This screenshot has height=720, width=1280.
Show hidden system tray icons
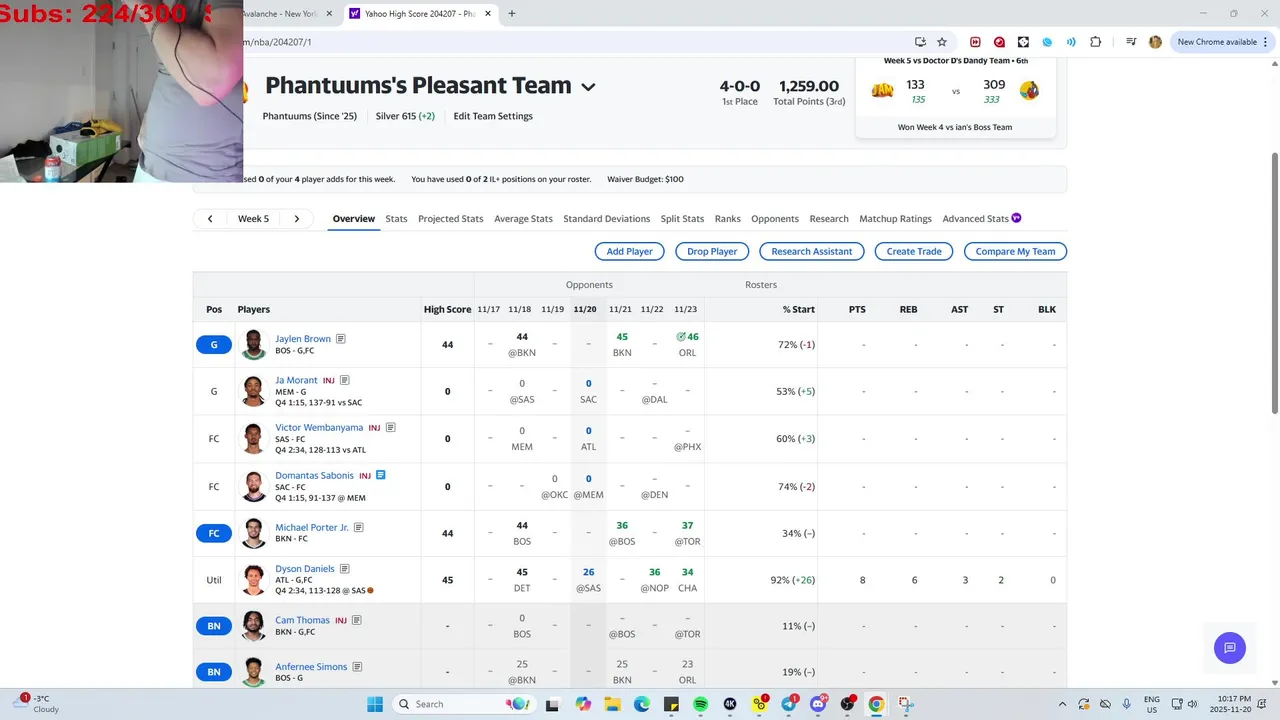[x=1062, y=704]
